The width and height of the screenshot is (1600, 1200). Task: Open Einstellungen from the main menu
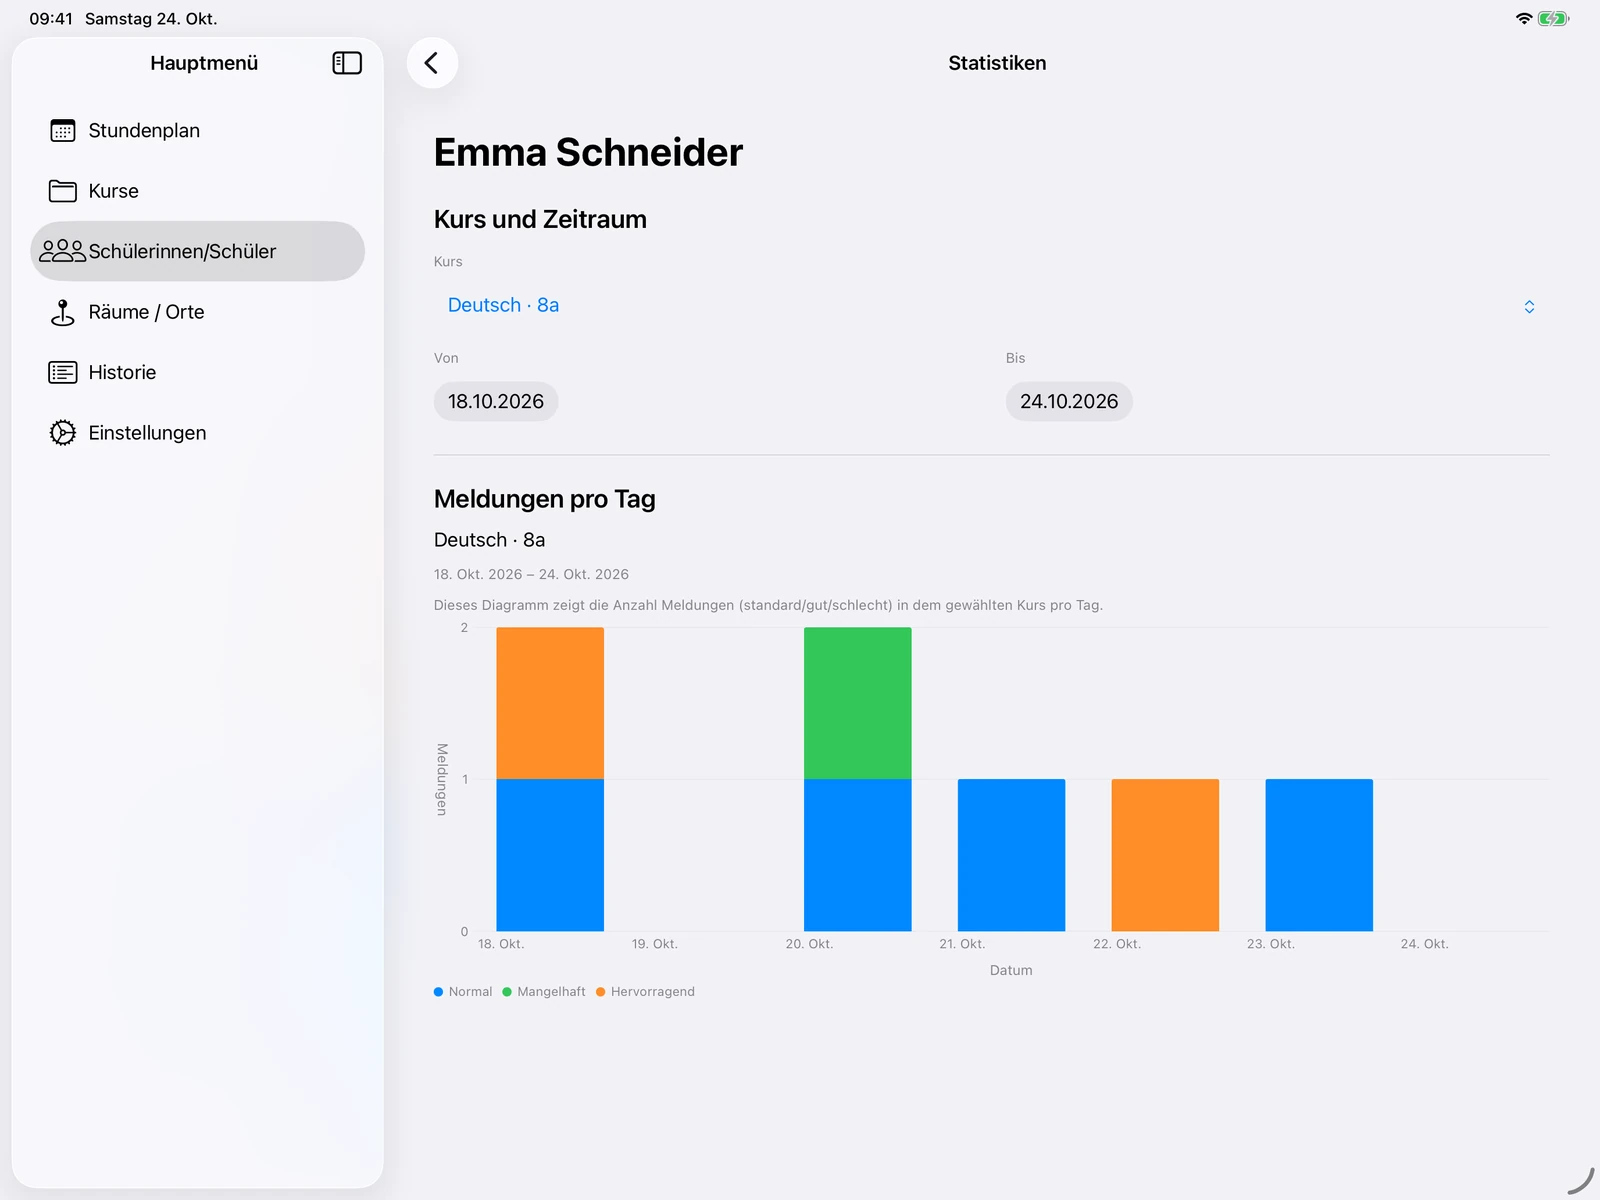coord(198,433)
